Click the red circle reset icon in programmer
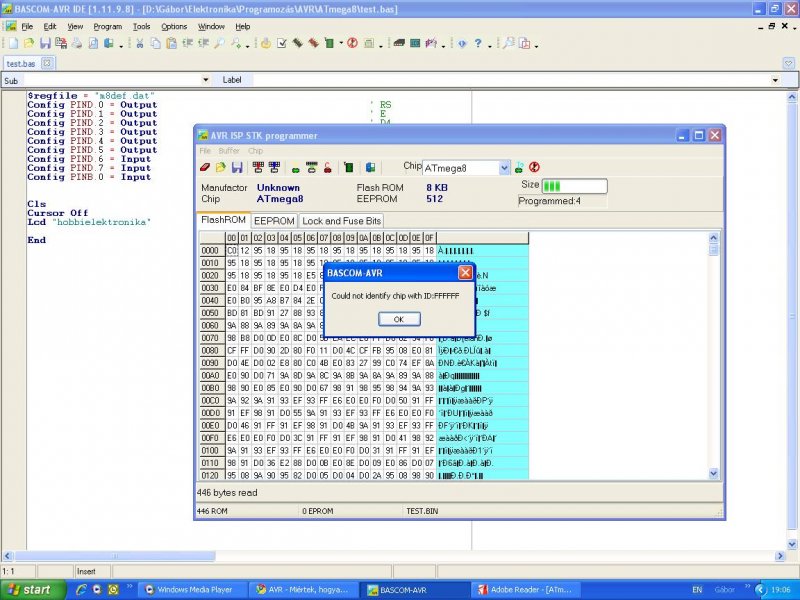The width and height of the screenshot is (800, 600). click(534, 167)
